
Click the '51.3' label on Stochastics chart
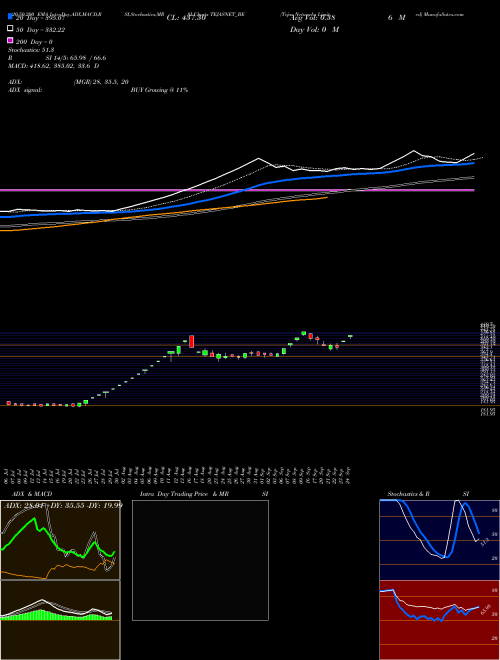pyautogui.click(x=485, y=540)
